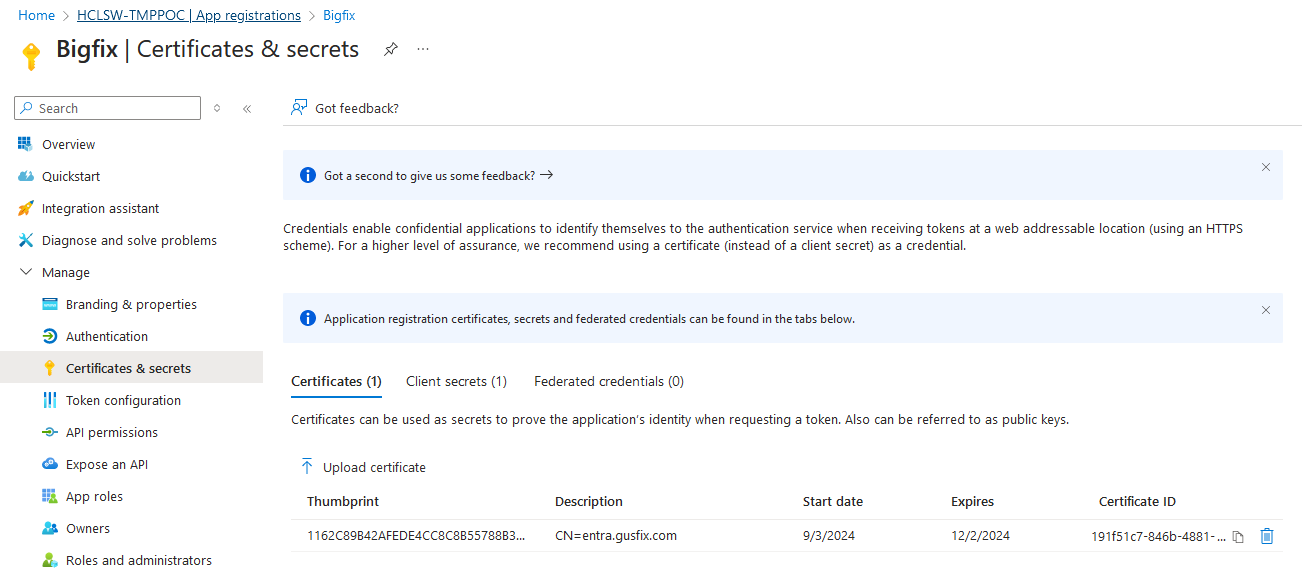Open API permissions in sidebar

111,432
